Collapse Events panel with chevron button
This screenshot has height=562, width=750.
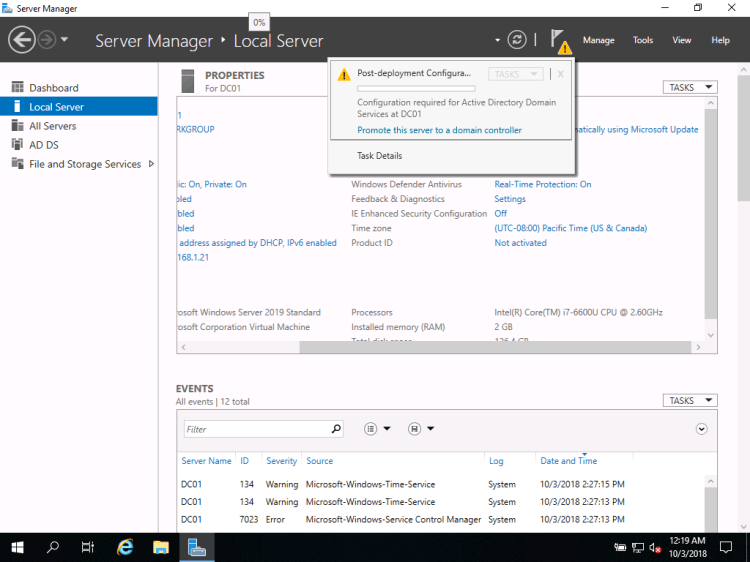[x=701, y=429]
